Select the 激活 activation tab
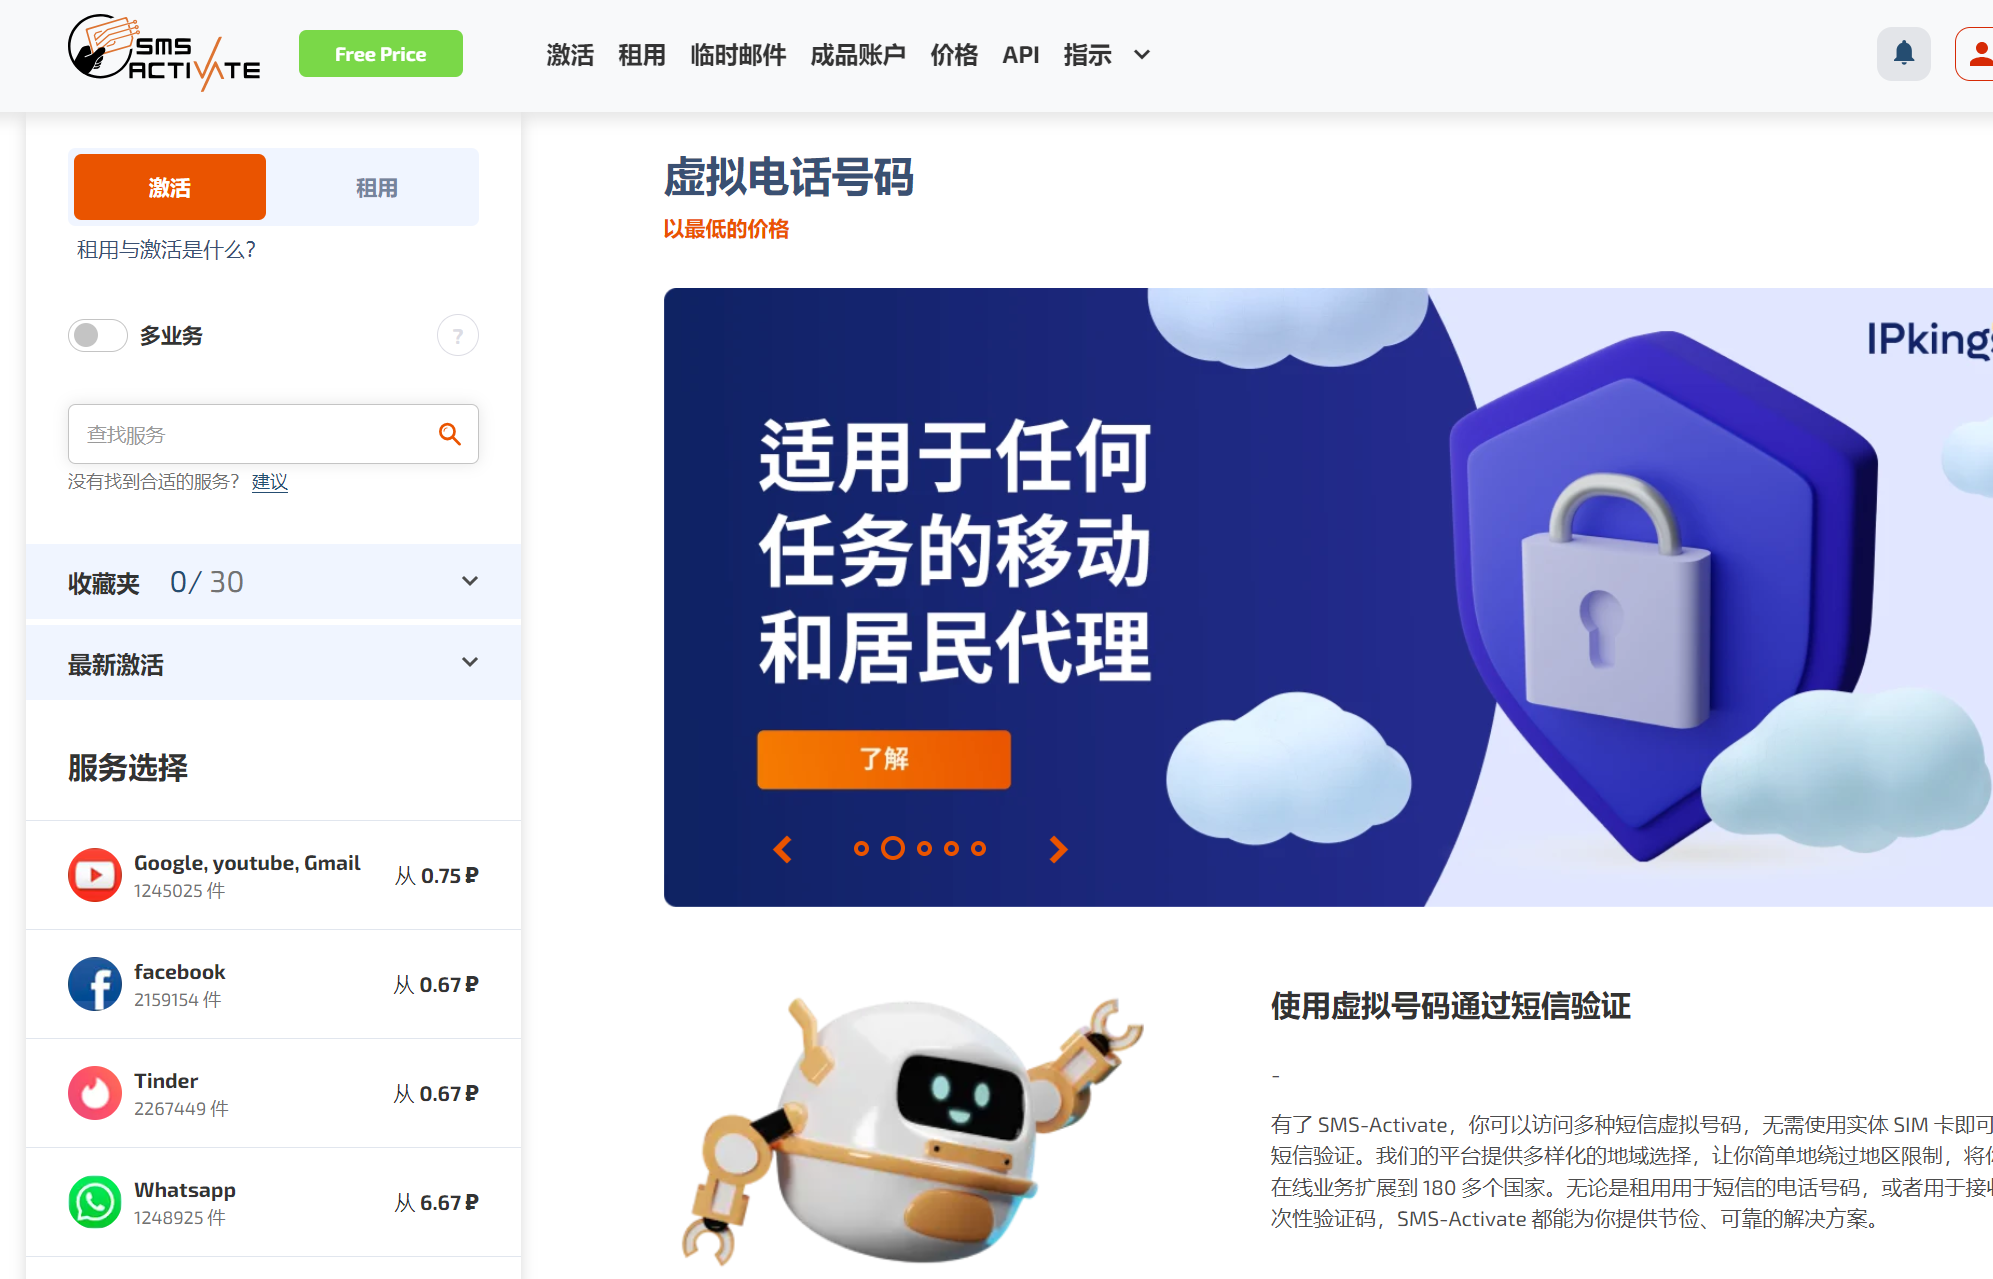The width and height of the screenshot is (1993, 1279). click(170, 186)
